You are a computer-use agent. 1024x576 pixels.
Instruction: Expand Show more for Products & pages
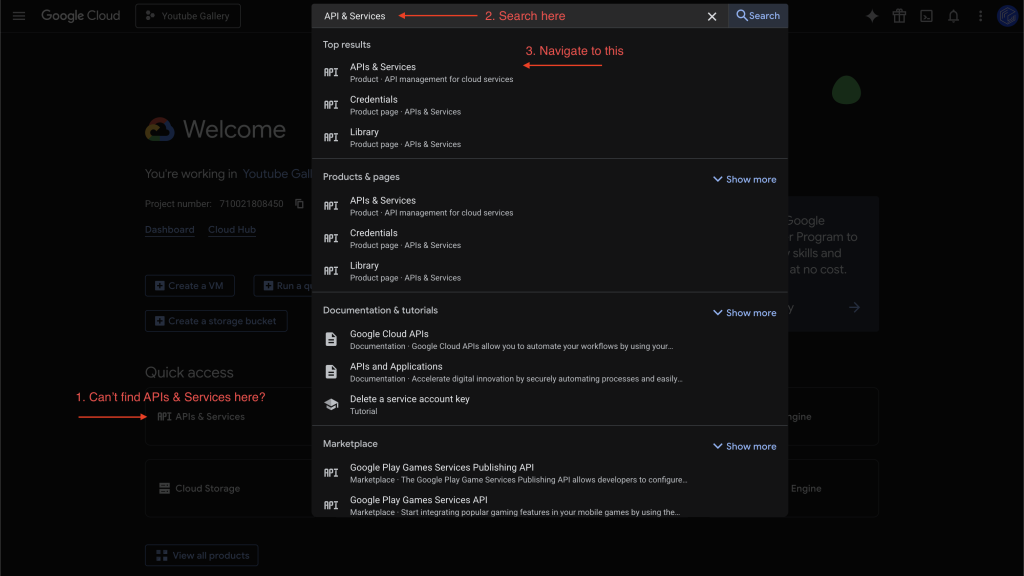(744, 180)
